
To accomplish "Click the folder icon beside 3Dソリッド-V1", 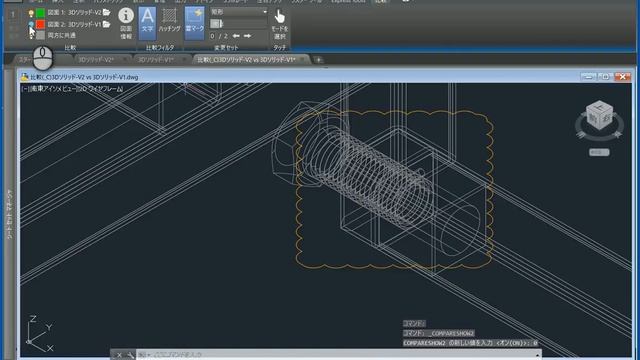I will coord(107,24).
